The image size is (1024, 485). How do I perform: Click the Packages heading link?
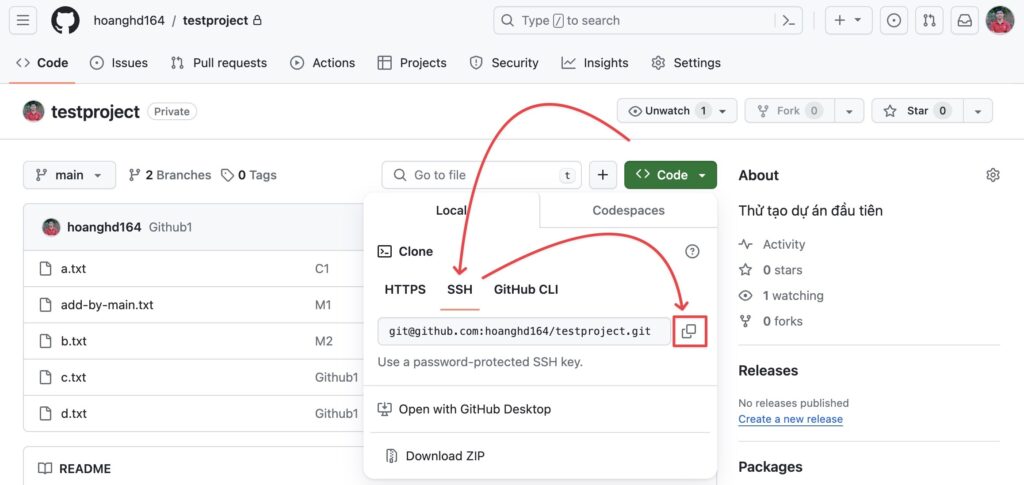(770, 467)
